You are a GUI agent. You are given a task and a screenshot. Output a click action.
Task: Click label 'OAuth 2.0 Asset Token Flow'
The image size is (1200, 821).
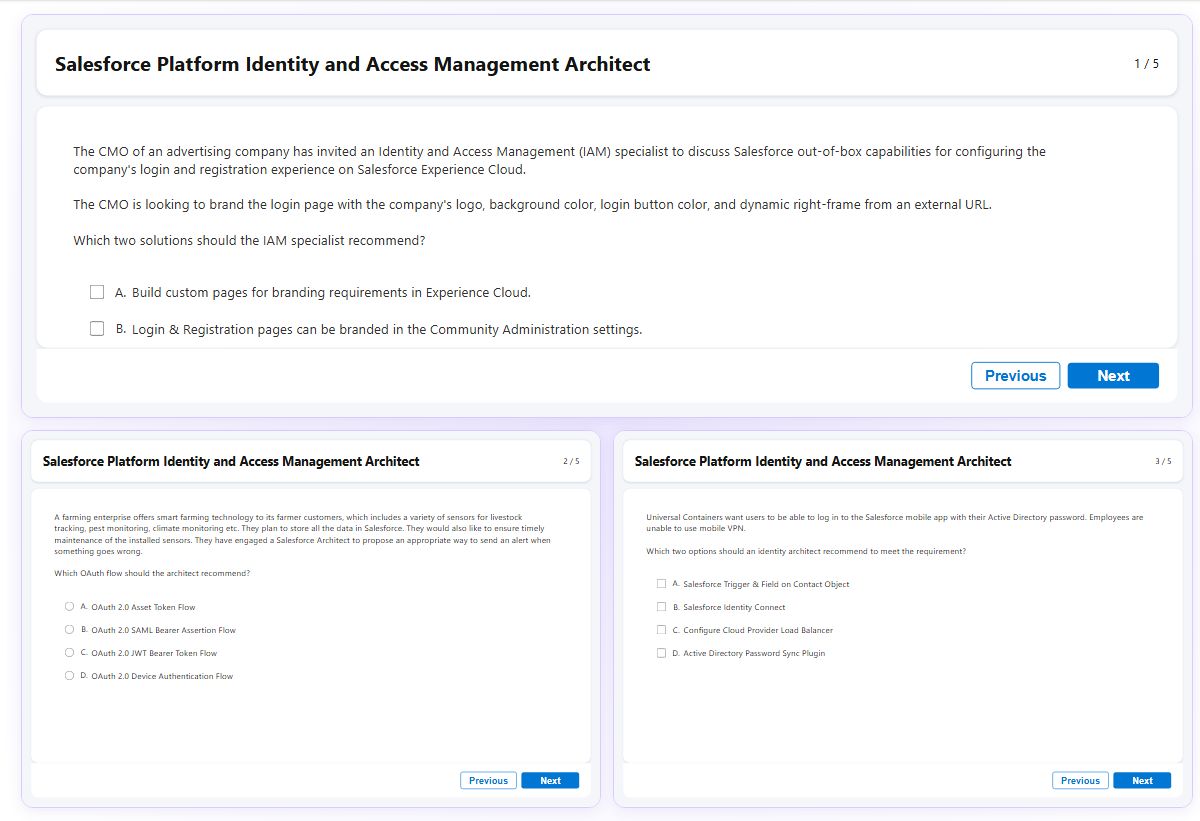[143, 607]
